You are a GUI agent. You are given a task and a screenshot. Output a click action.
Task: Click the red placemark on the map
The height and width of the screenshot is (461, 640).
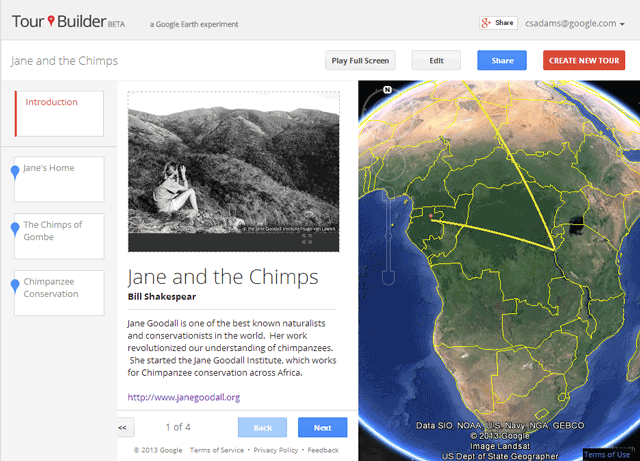pyautogui.click(x=431, y=216)
